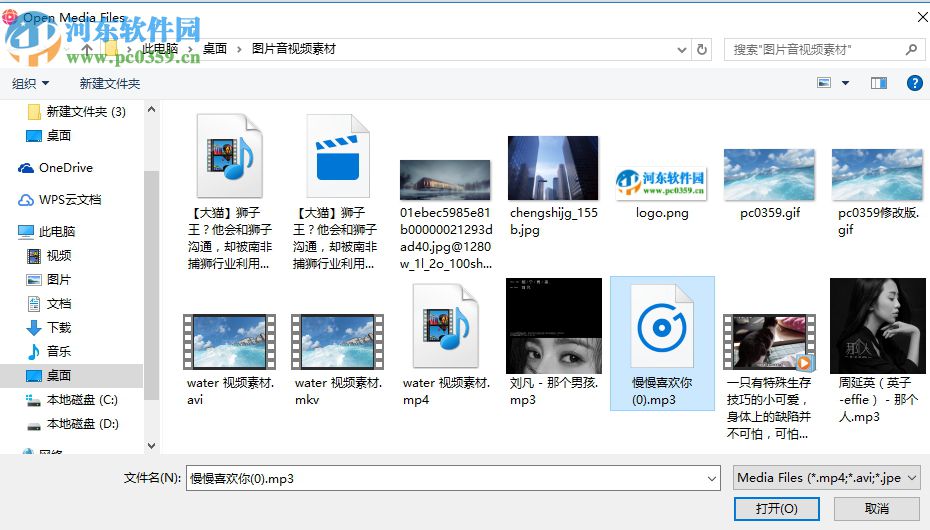
Task: Click 此电脑 in the address breadcrumb
Action: pyautogui.click(x=160, y=49)
